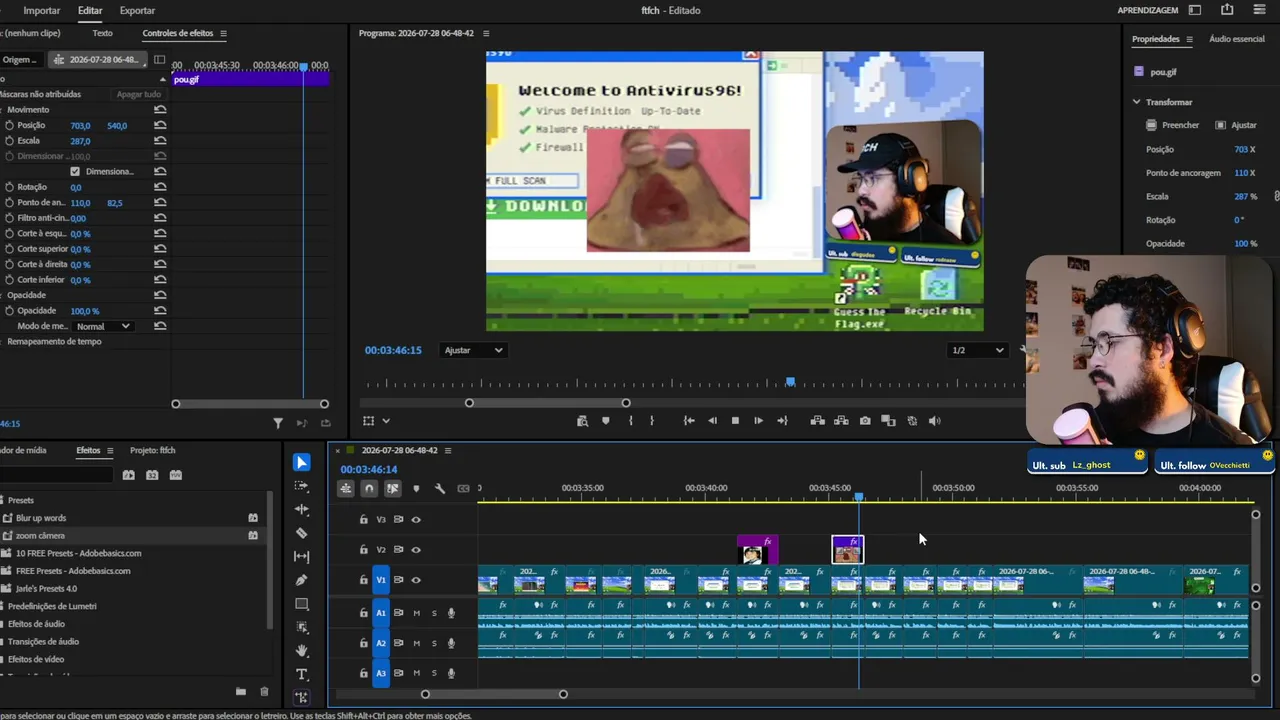Select the Ripple Edit tool
The height and width of the screenshot is (720, 1280).
point(302,510)
